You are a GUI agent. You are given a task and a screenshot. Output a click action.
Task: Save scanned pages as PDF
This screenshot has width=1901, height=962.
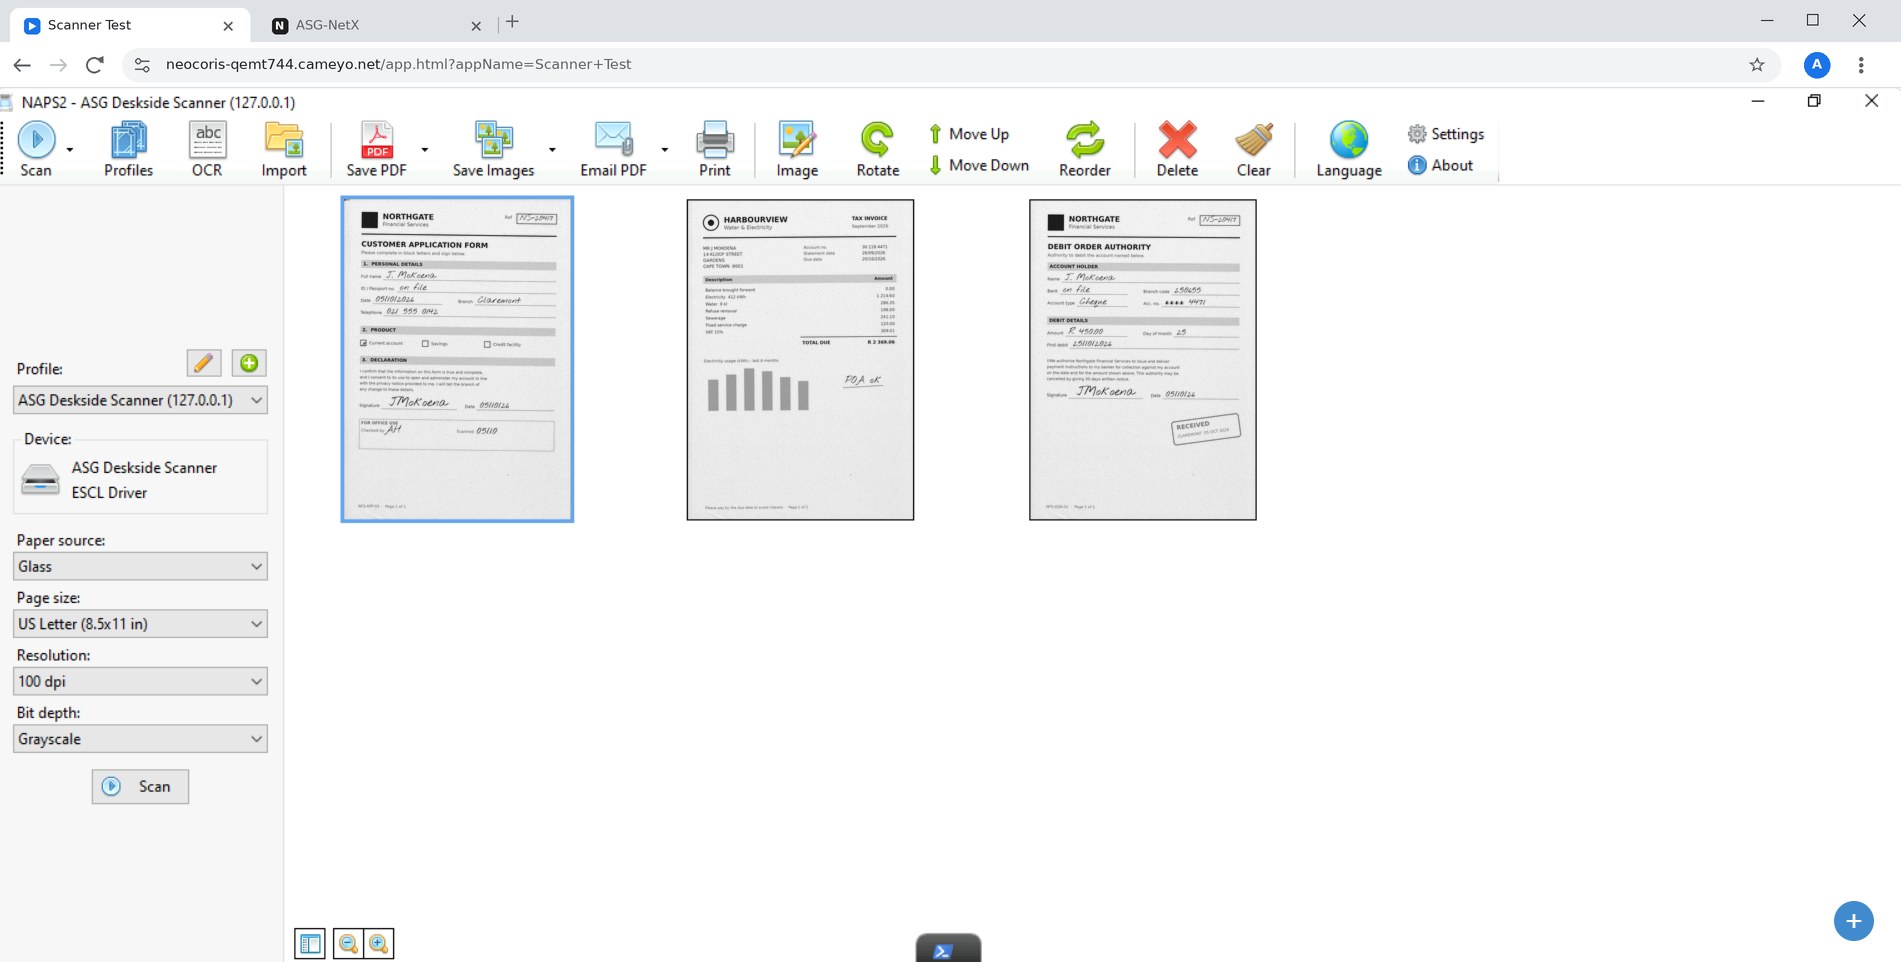coord(377,149)
